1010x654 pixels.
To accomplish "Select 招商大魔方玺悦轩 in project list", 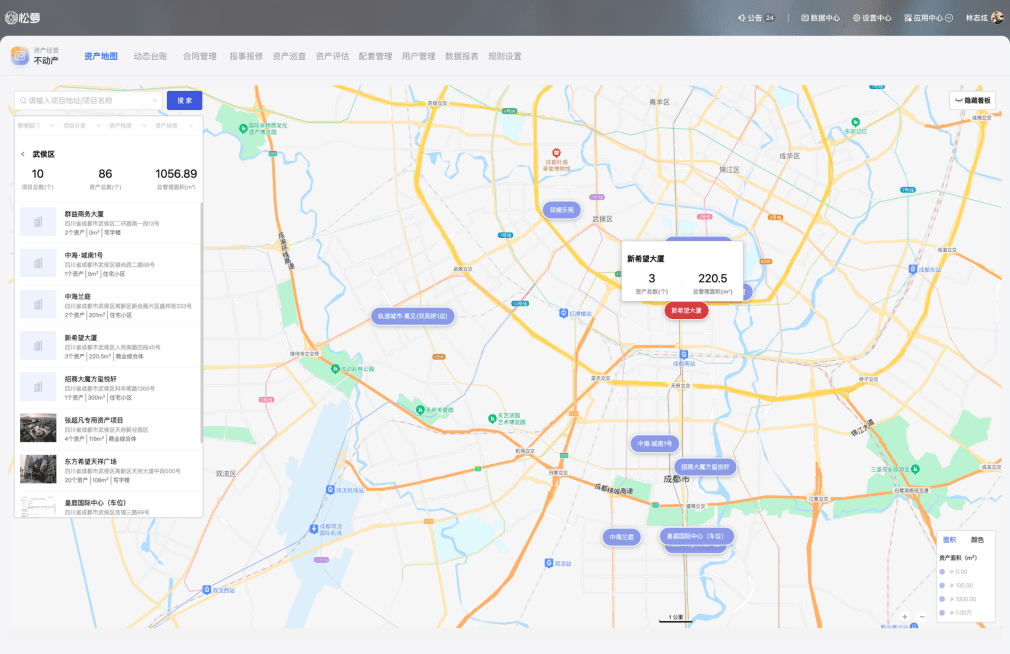I will (x=108, y=388).
